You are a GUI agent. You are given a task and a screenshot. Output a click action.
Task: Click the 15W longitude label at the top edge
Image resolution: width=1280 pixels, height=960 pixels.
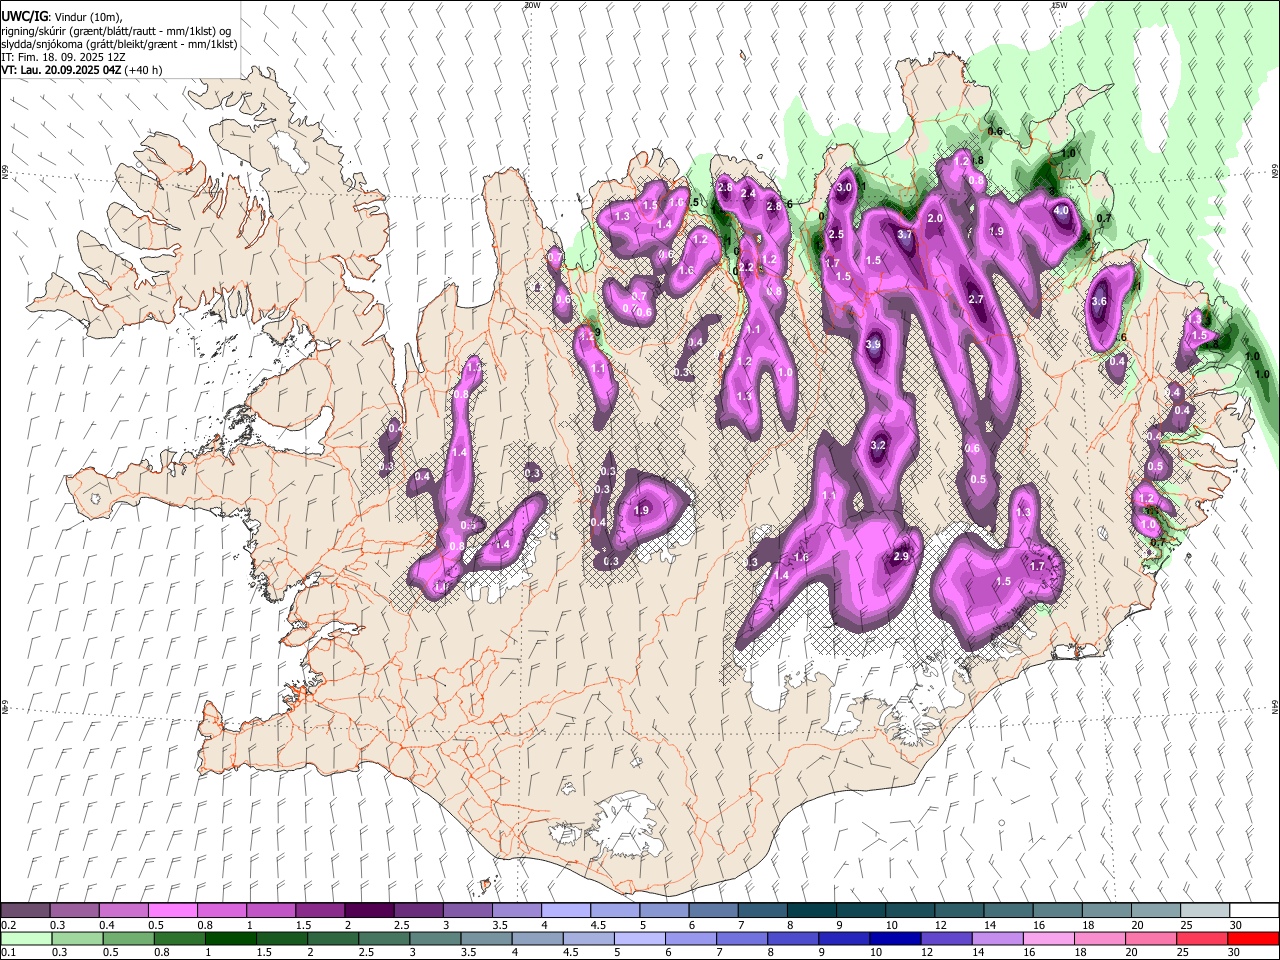click(1059, 5)
